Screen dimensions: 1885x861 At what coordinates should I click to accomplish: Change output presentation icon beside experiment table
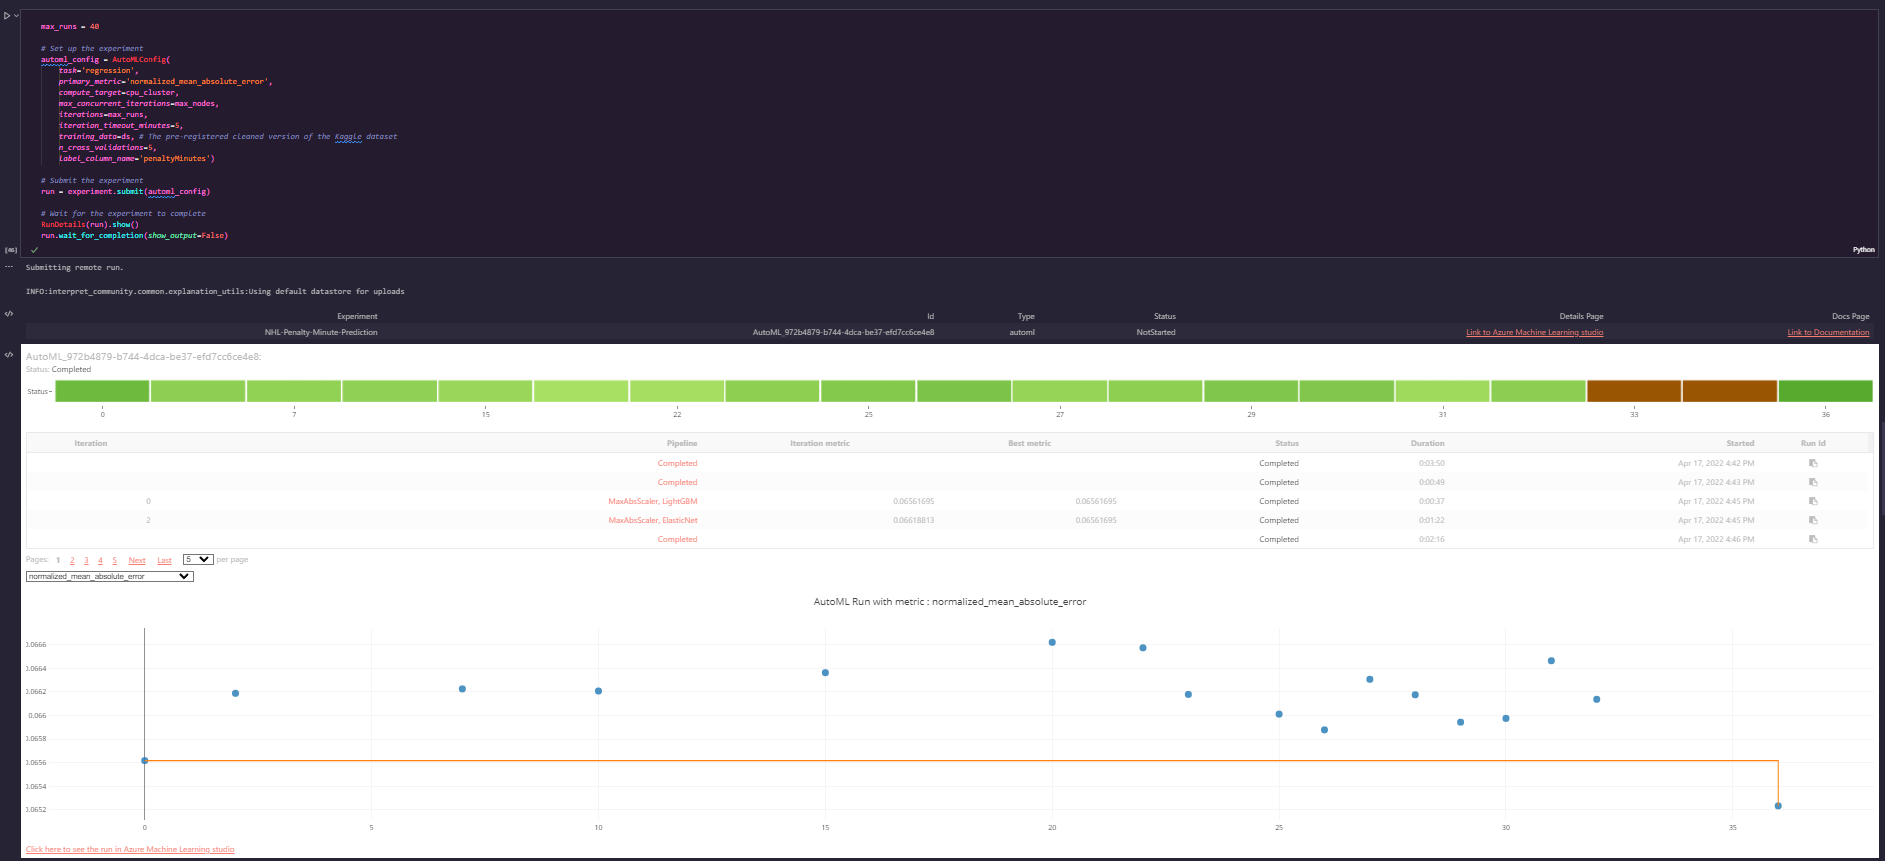pyautogui.click(x=9, y=314)
